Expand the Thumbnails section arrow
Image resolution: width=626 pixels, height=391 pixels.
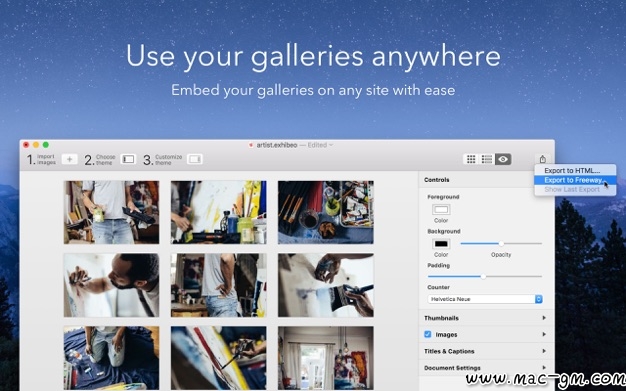544,318
